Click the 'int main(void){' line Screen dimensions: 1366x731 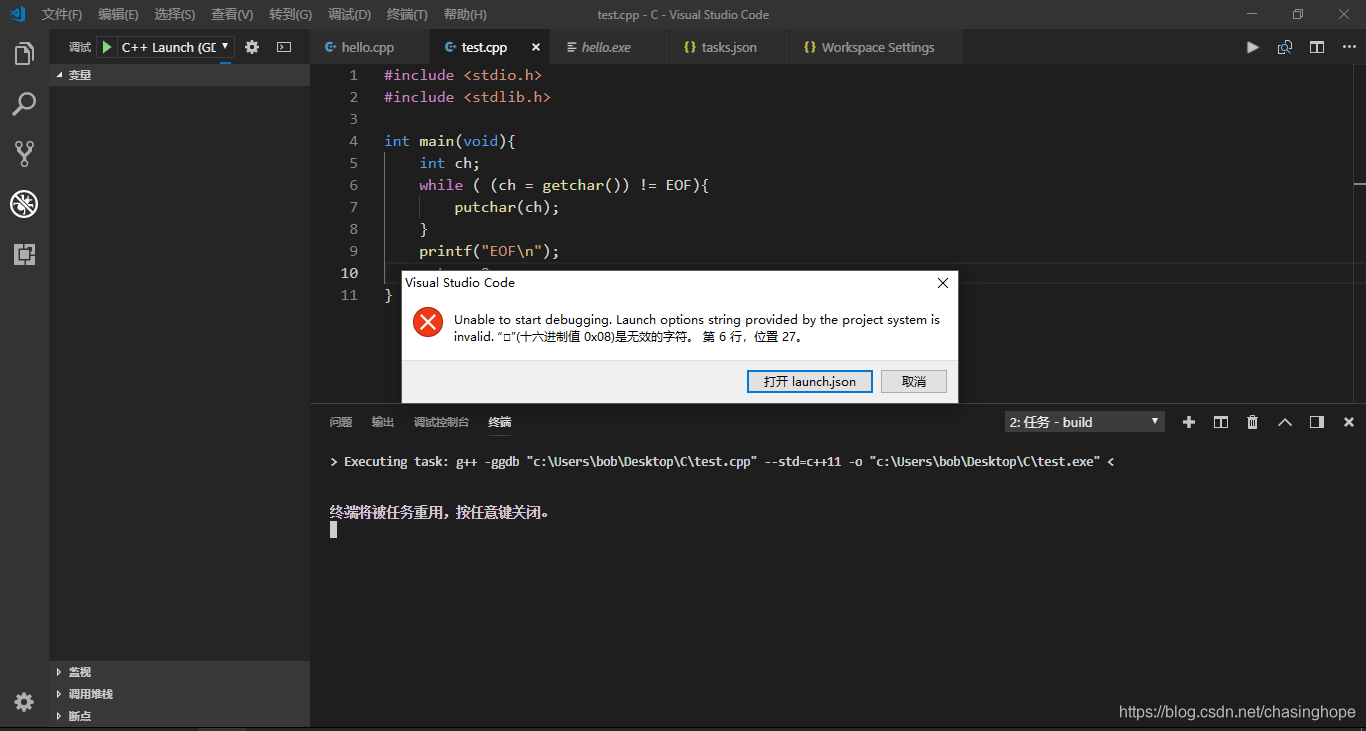[449, 141]
